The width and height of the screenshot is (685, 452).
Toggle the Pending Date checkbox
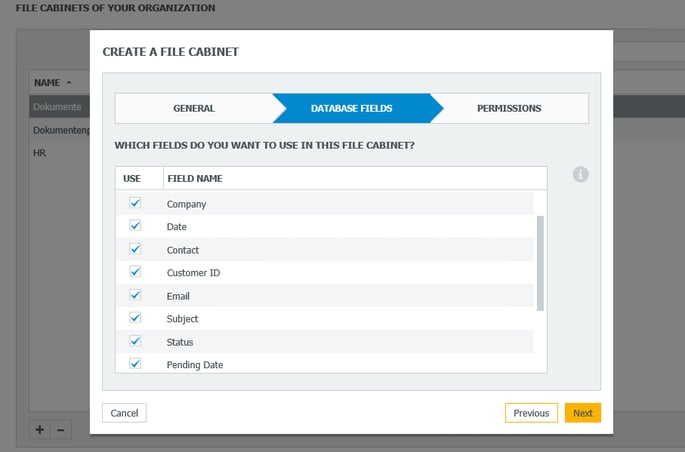(135, 364)
